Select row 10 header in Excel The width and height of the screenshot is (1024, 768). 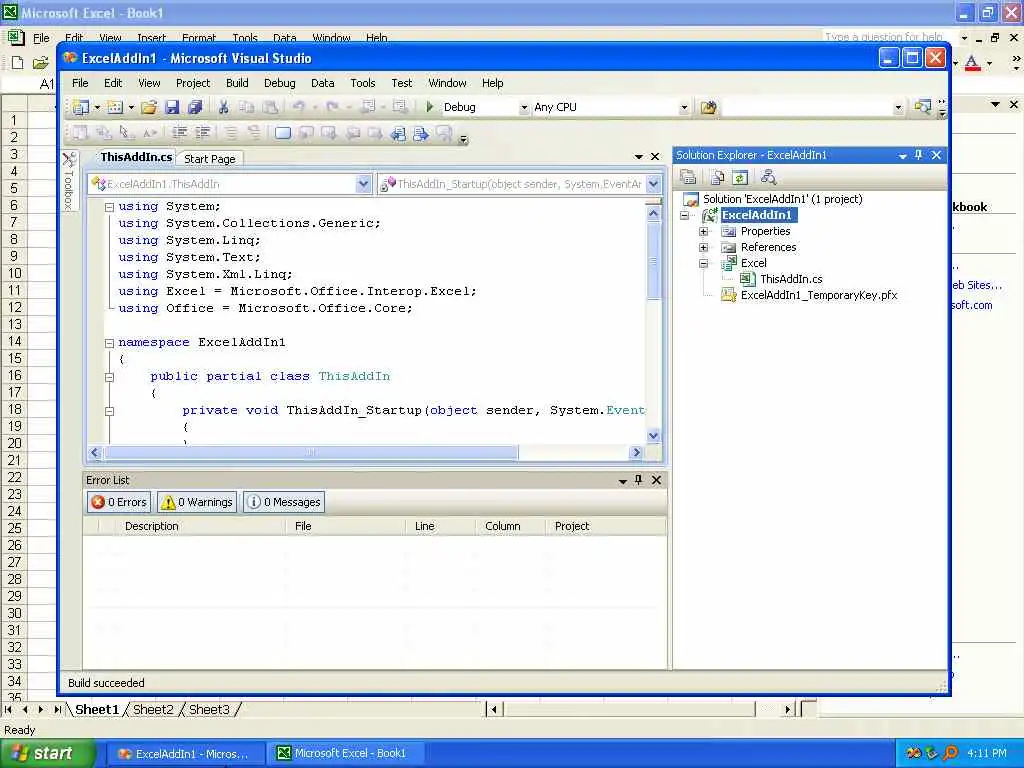point(14,274)
